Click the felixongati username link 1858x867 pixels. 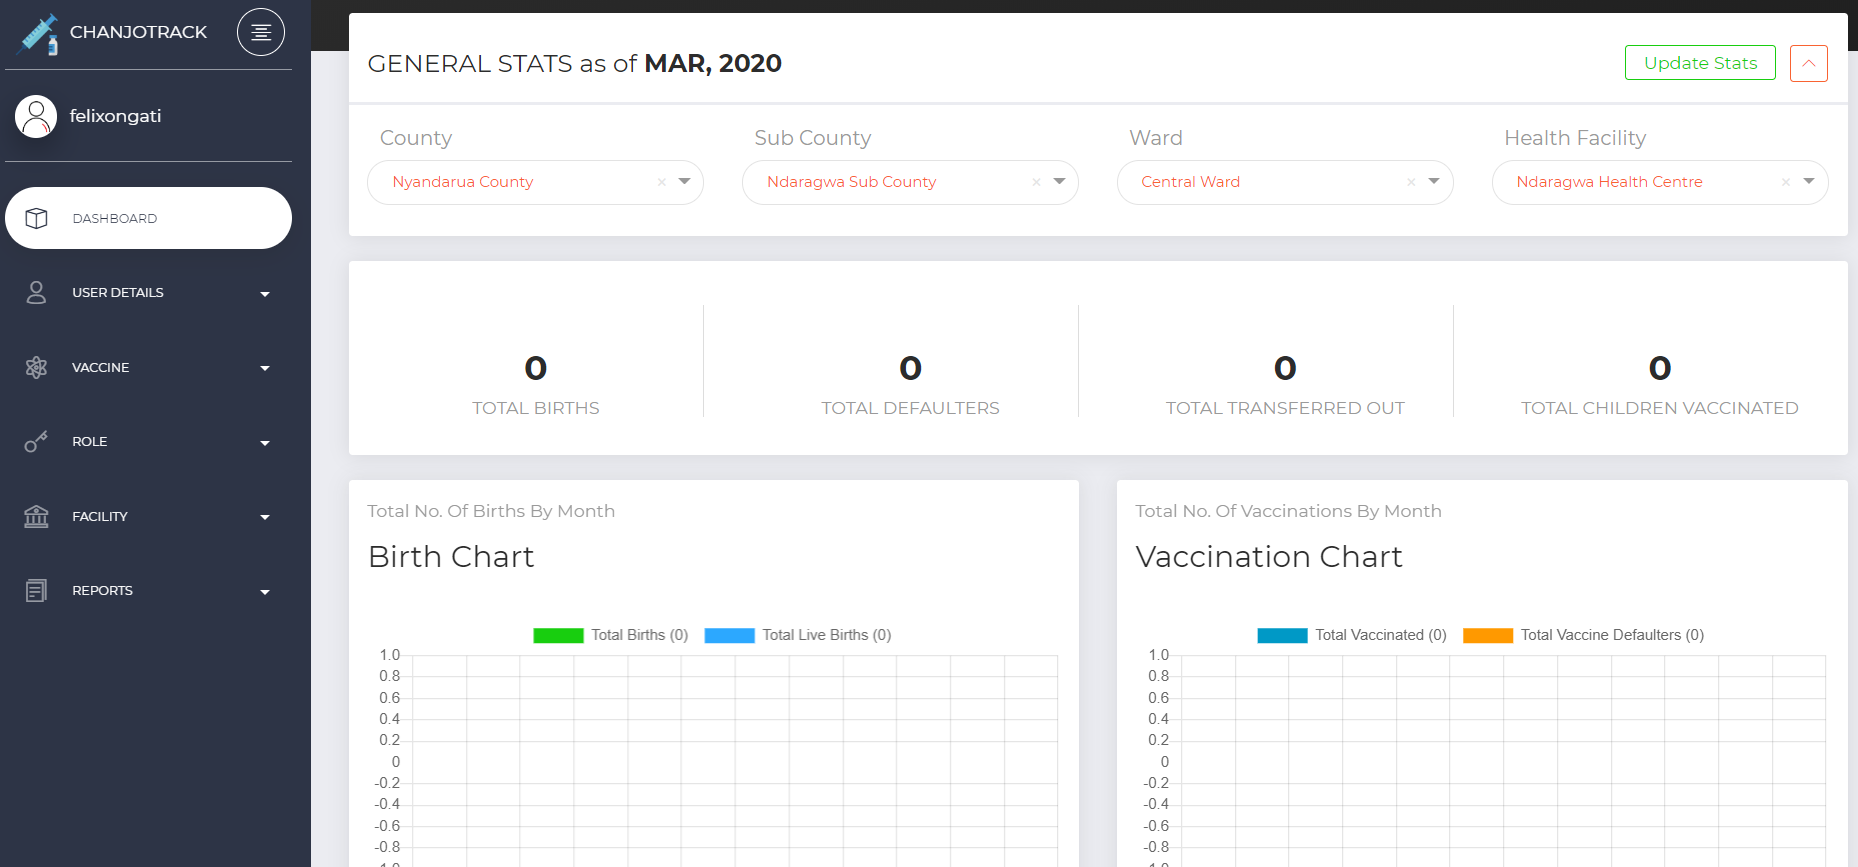coord(115,116)
